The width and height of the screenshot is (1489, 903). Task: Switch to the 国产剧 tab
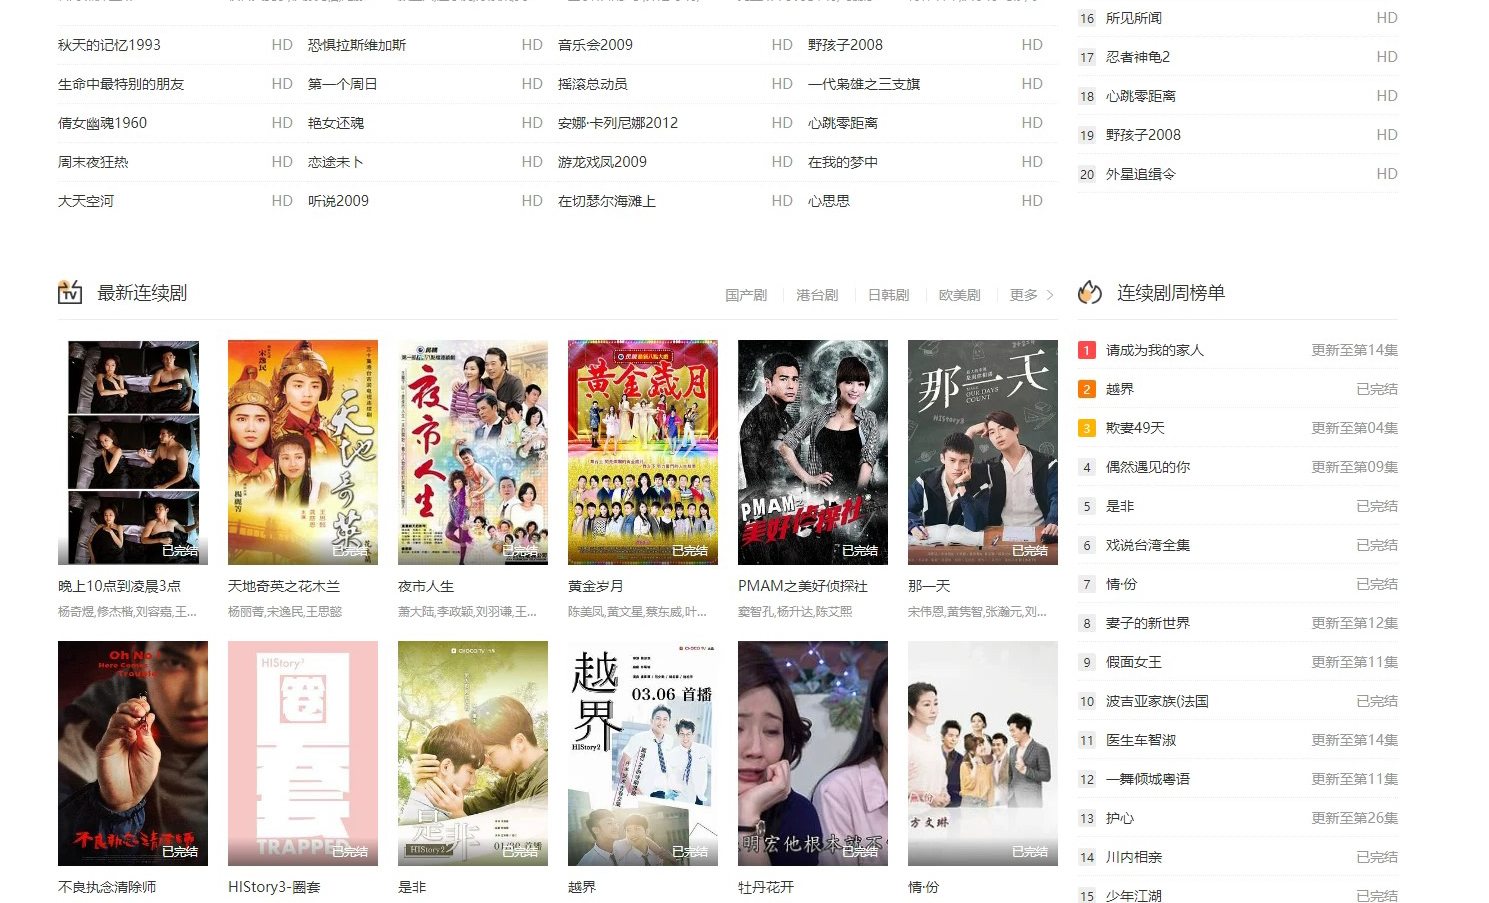[746, 295]
